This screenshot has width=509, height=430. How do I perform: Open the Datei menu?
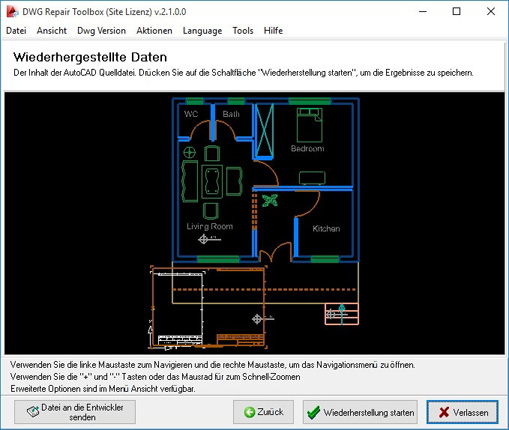pyautogui.click(x=16, y=31)
